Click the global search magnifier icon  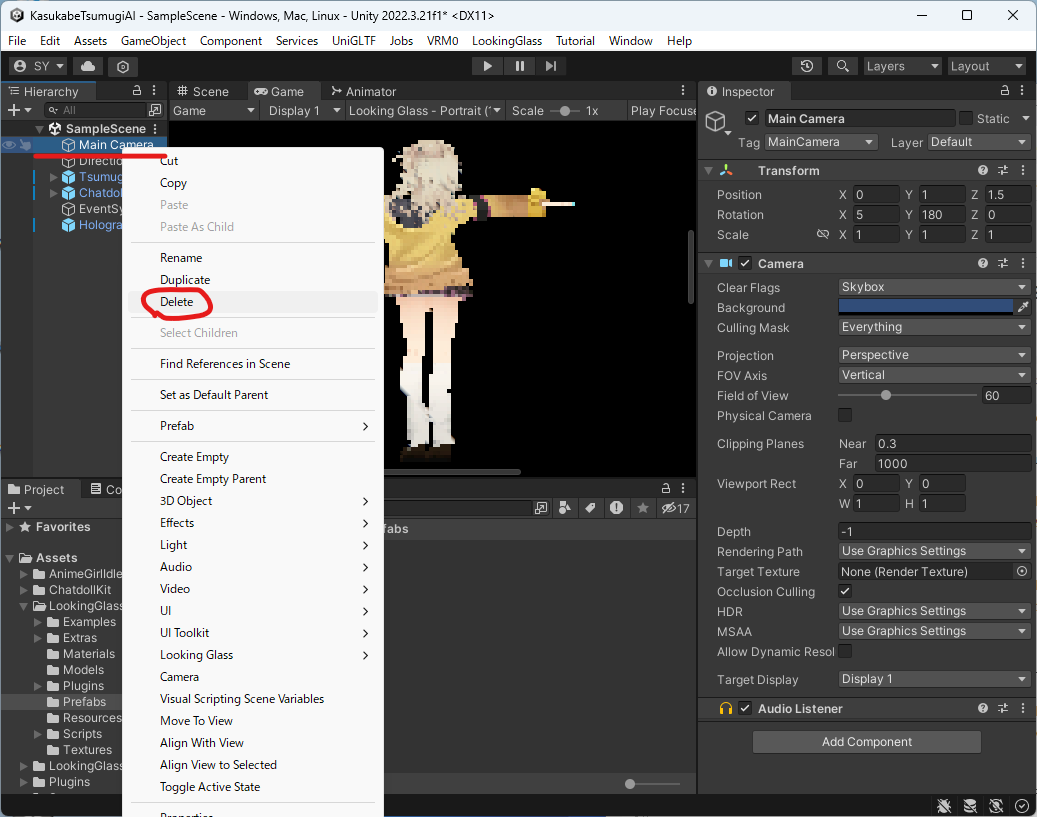[843, 66]
